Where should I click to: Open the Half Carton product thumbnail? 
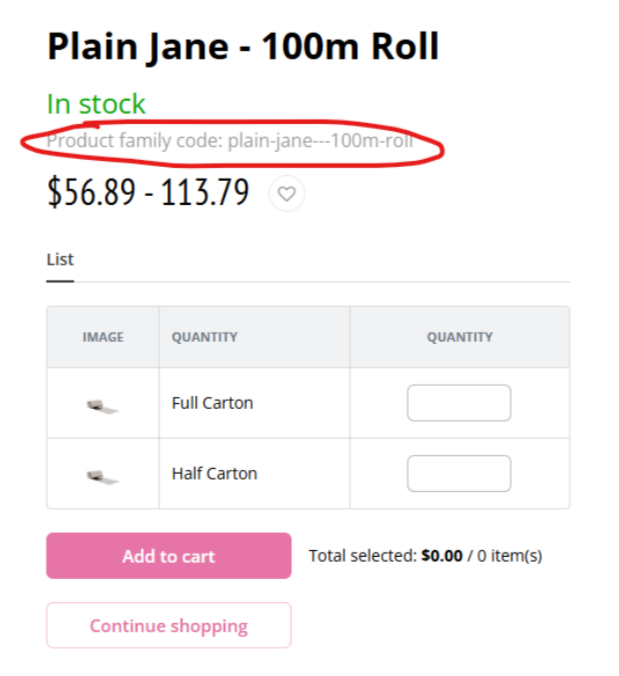102,475
